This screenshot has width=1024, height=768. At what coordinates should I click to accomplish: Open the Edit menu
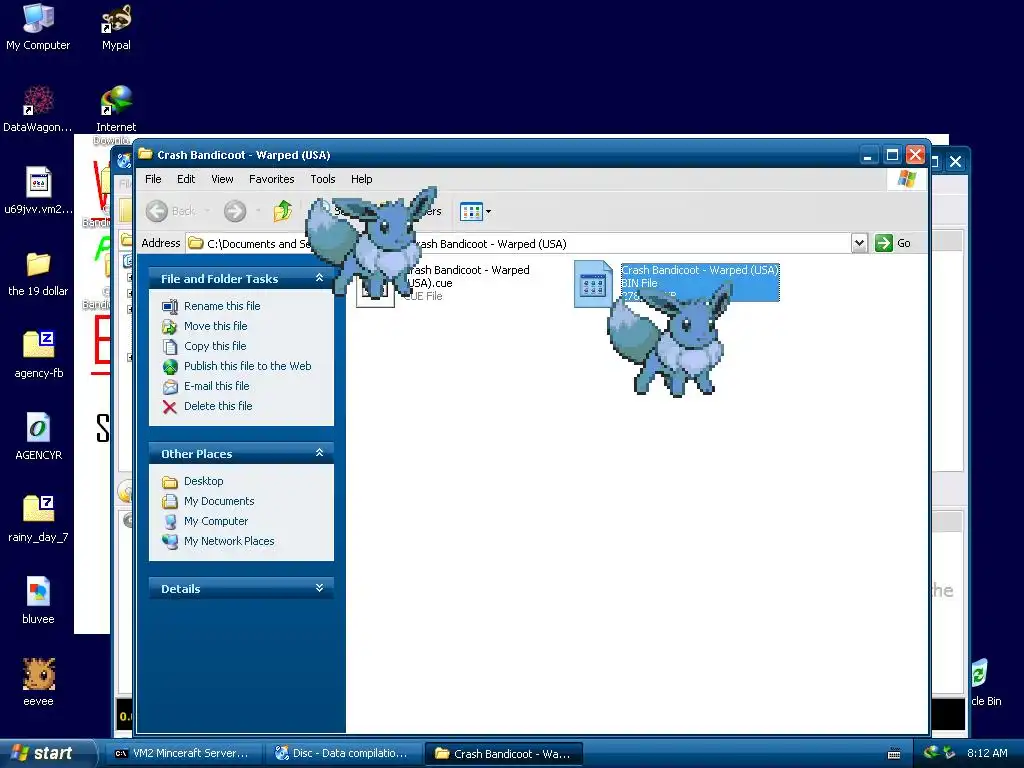click(186, 179)
